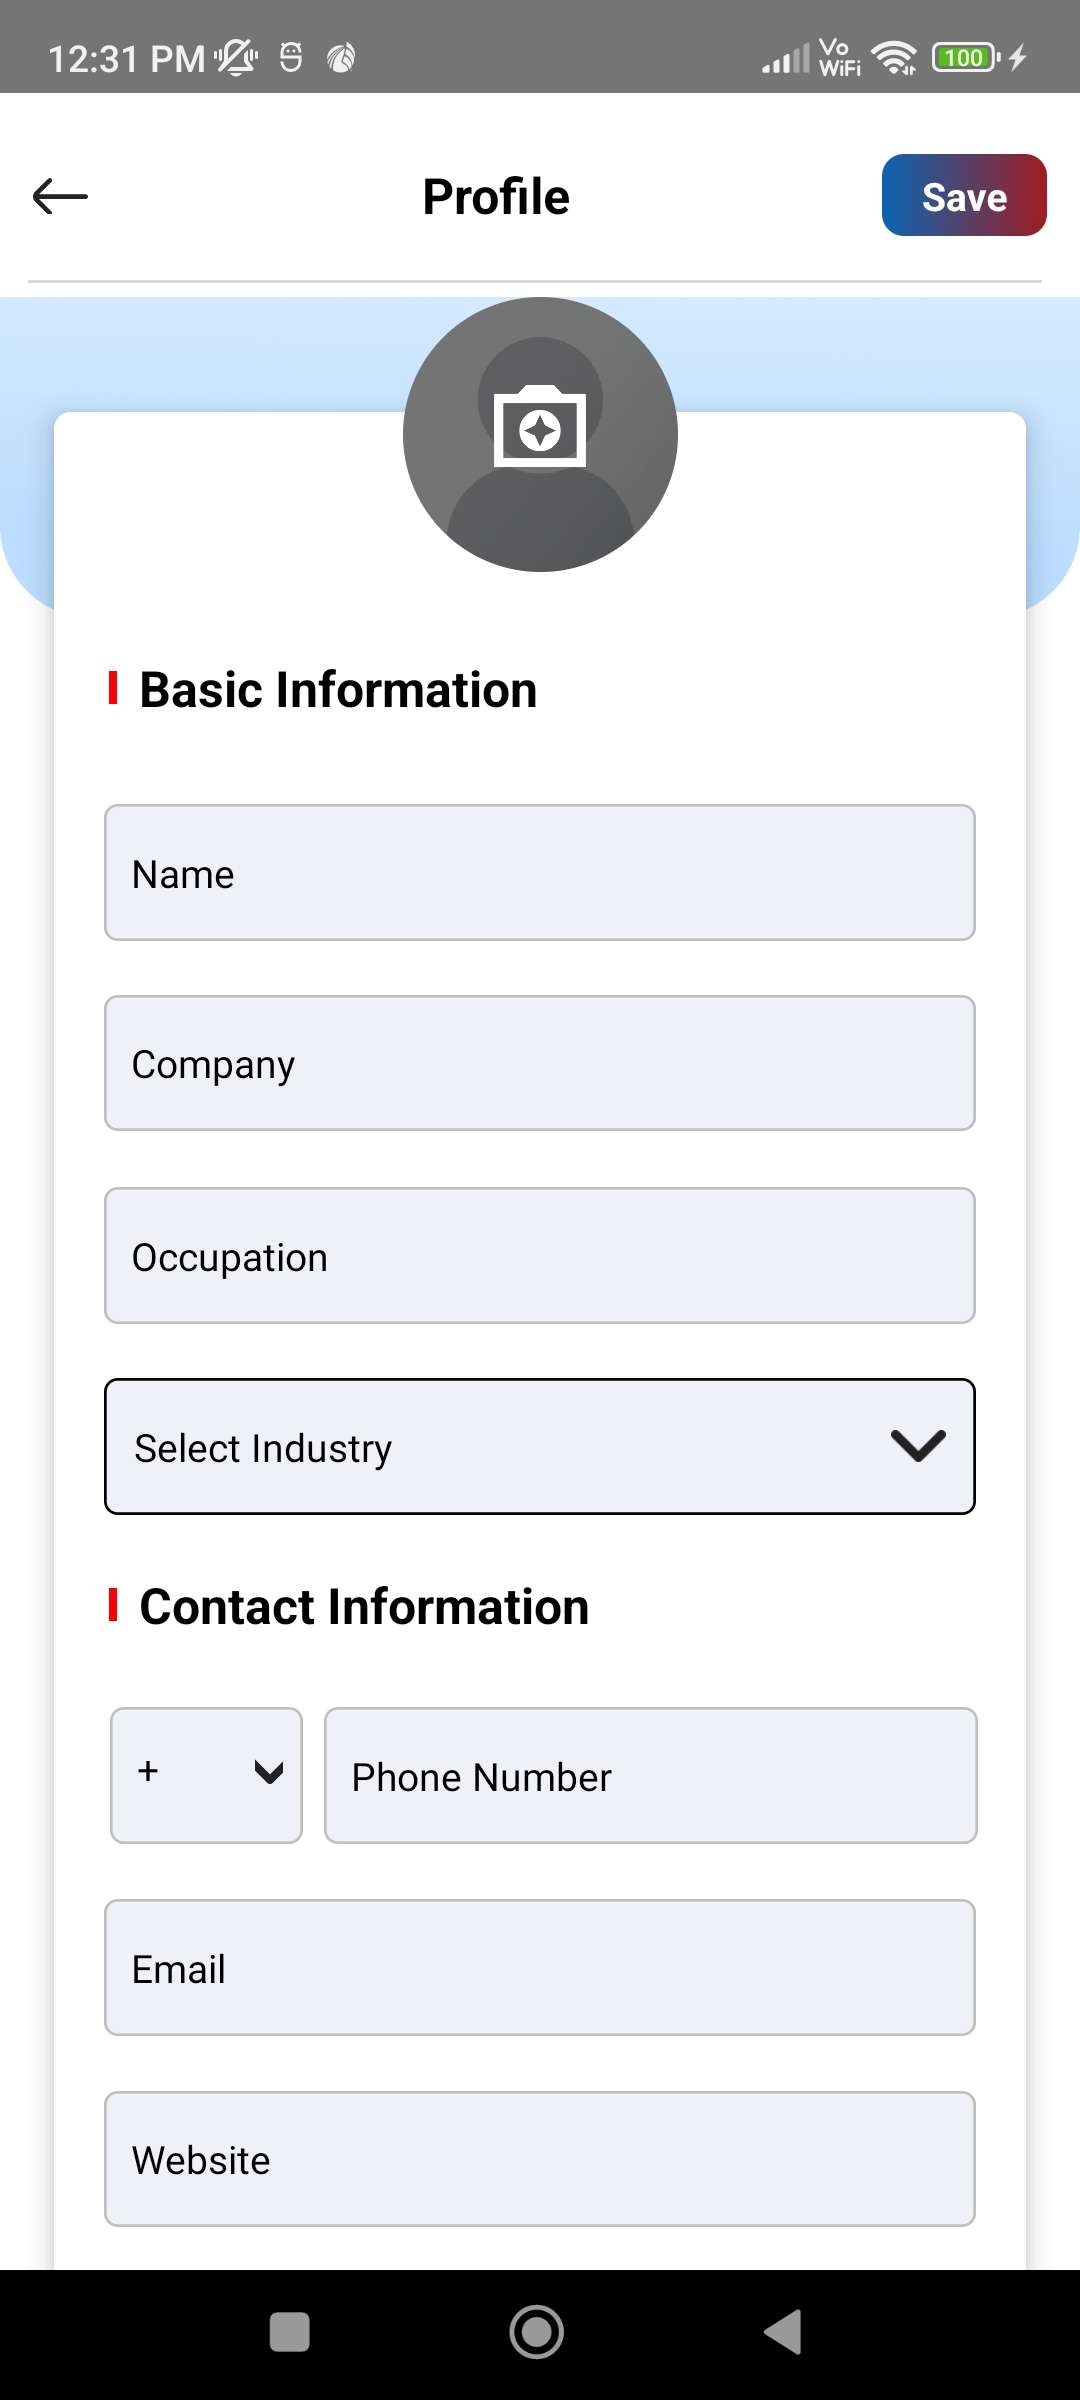Click the Name input field
Screen dimensions: 1080x2400
pyautogui.click(x=540, y=873)
